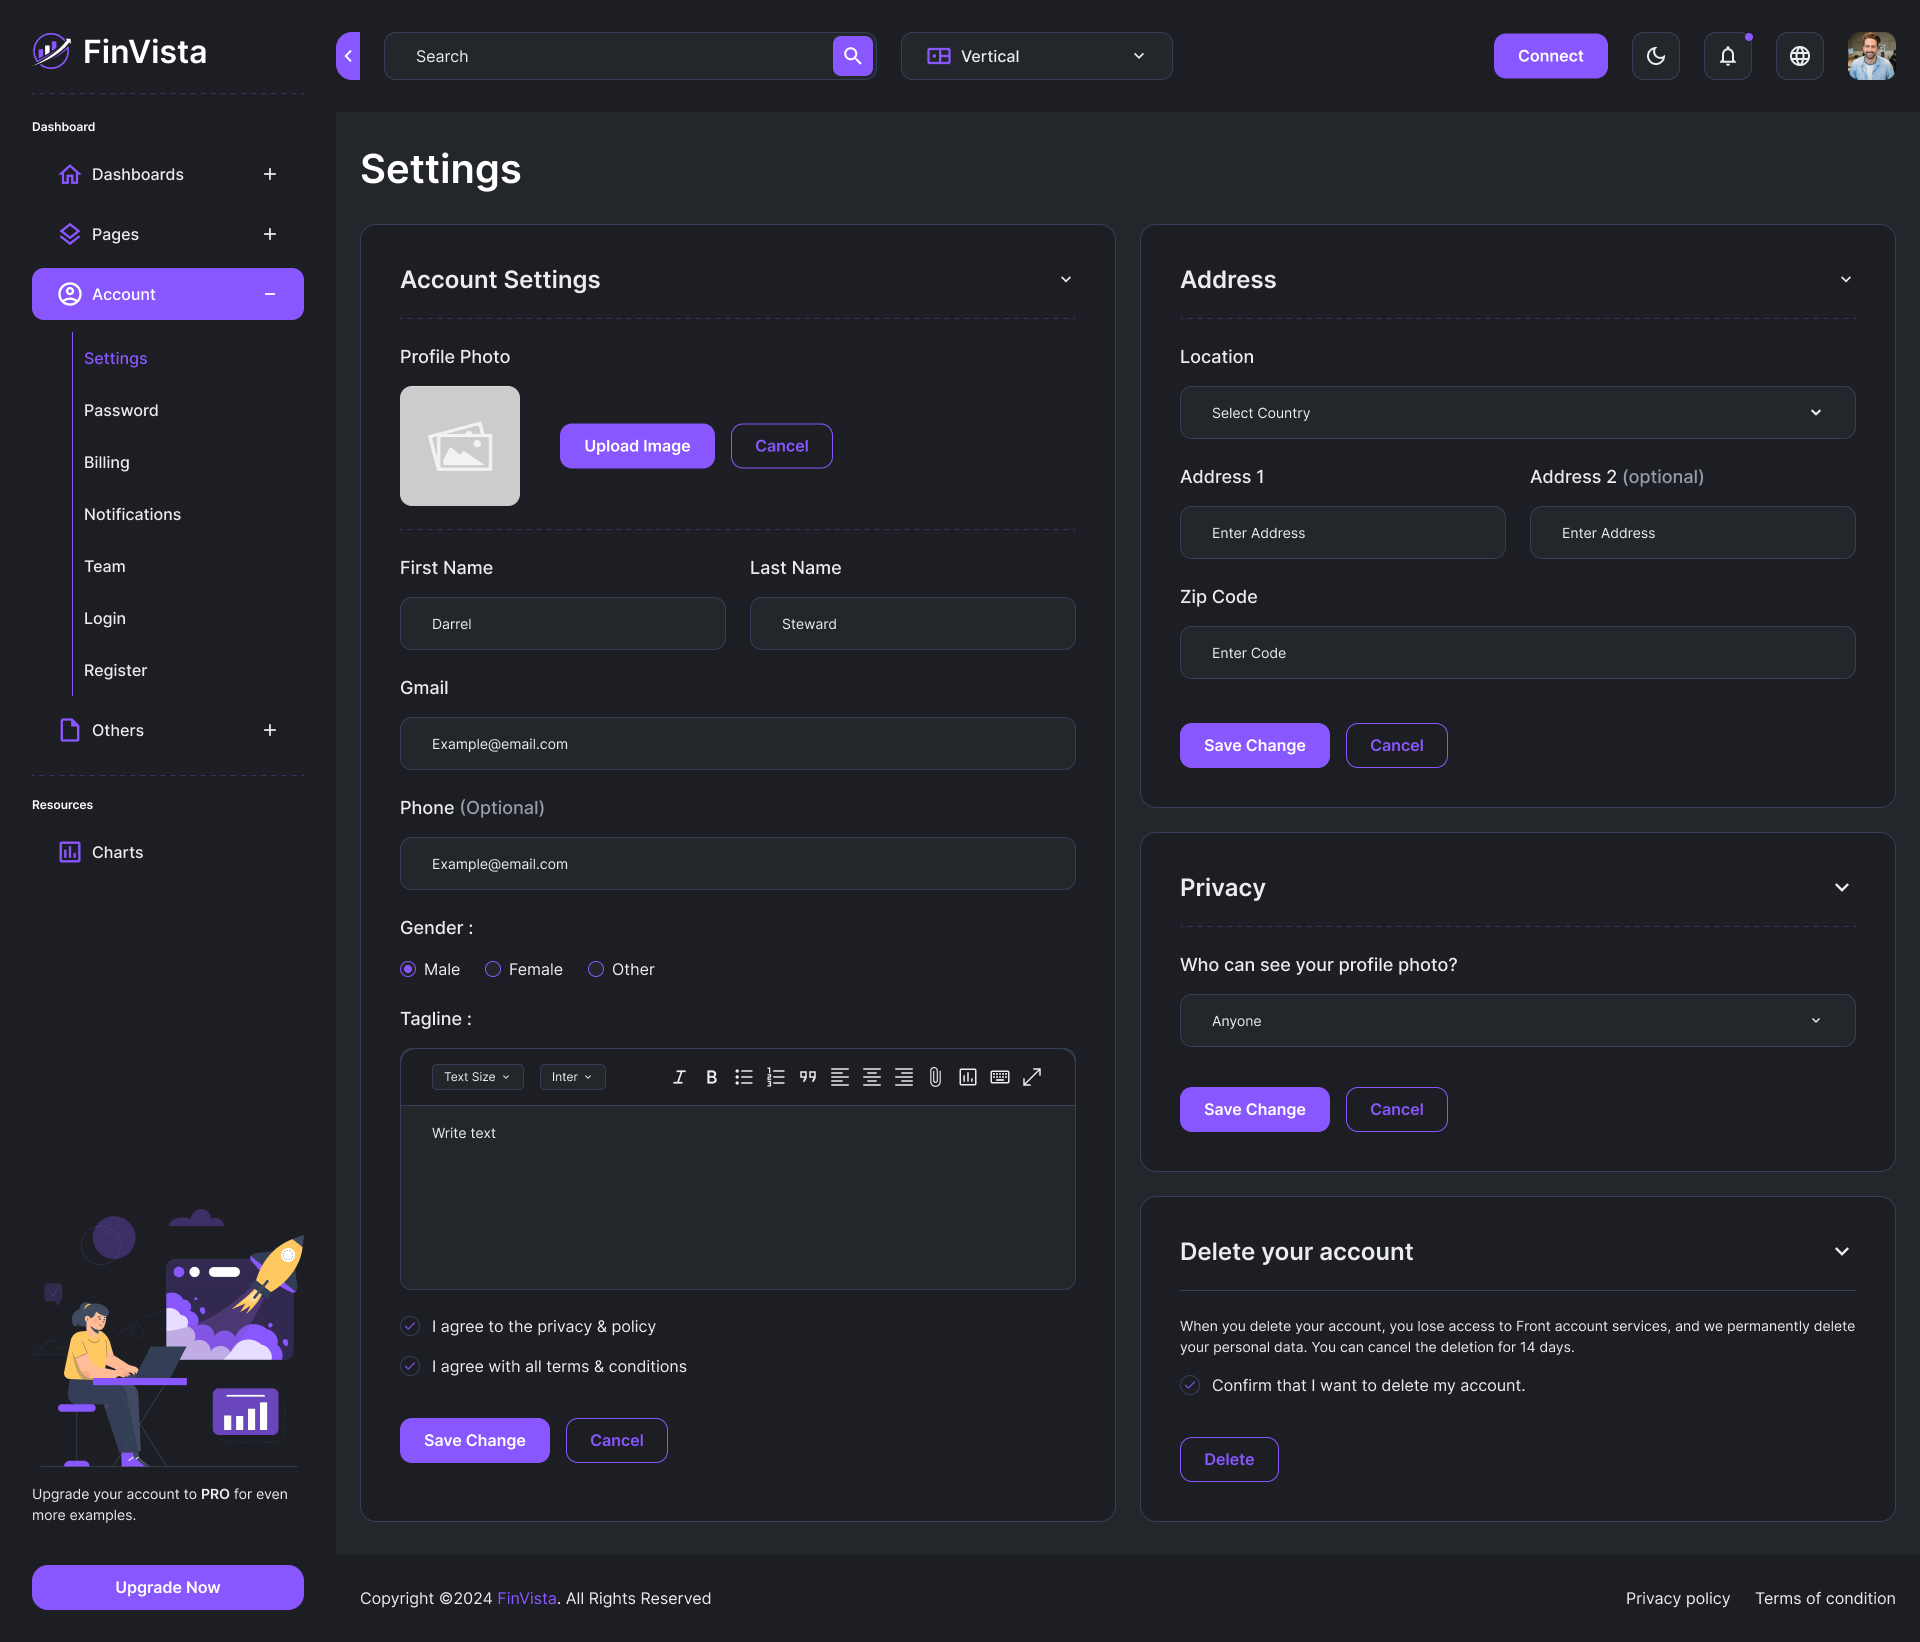Open the Select Country dropdown
The image size is (1920, 1642).
pos(1517,412)
